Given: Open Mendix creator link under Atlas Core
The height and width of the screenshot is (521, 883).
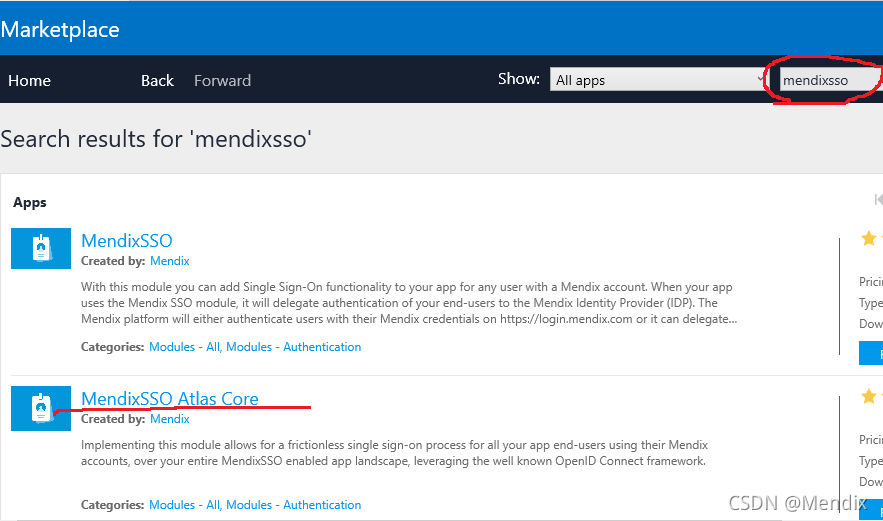Looking at the screenshot, I should (x=170, y=418).
